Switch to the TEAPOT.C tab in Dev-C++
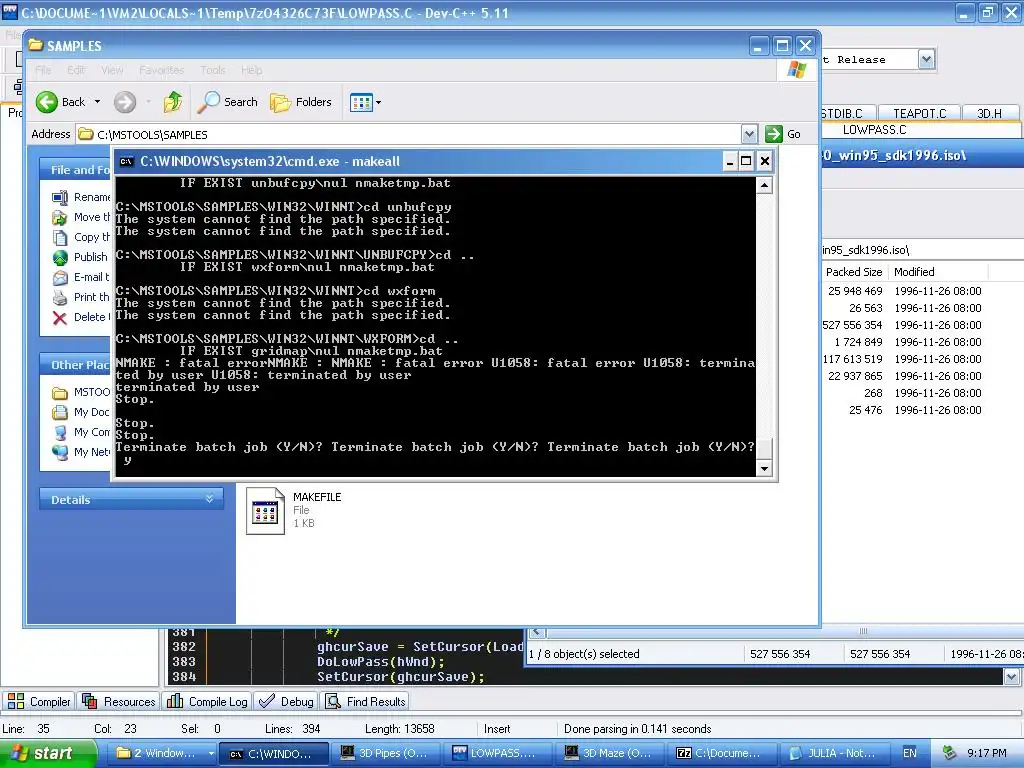The height and width of the screenshot is (768, 1024). pos(920,113)
